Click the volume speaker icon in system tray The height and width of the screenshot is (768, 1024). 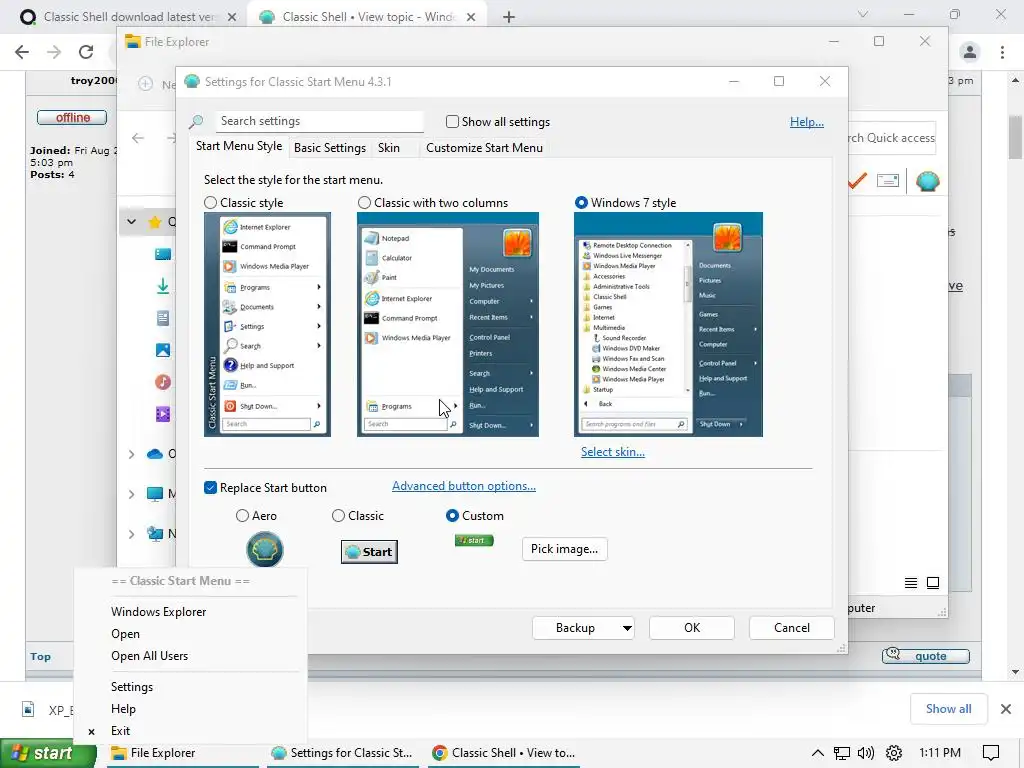pos(866,753)
